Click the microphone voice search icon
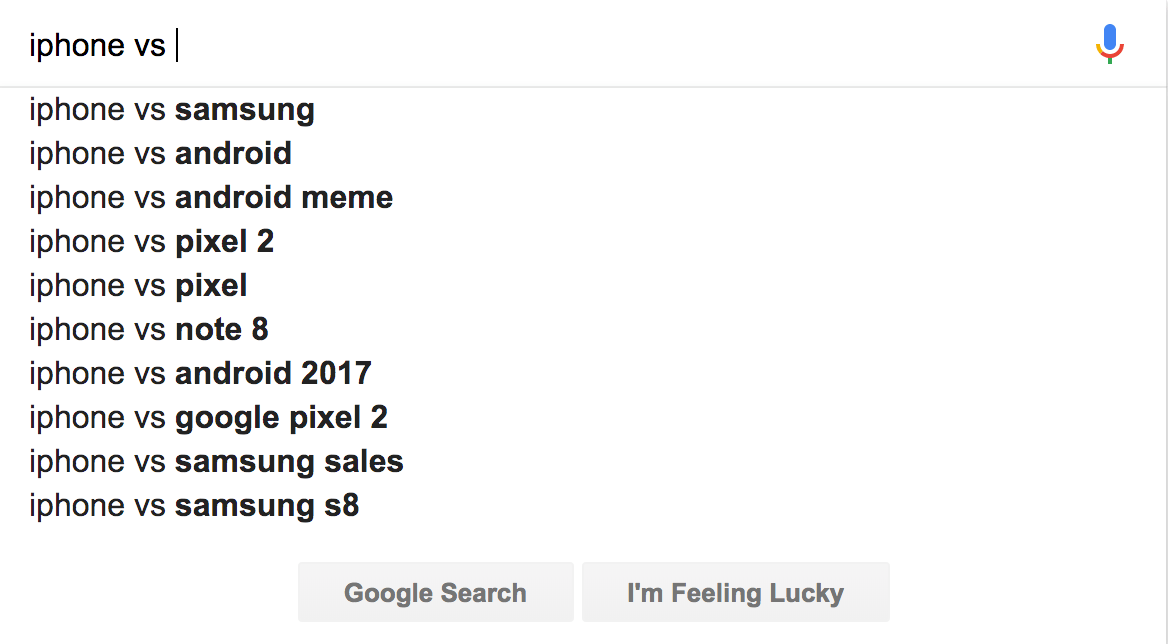Screen dimensions: 1168x644 point(1109,44)
